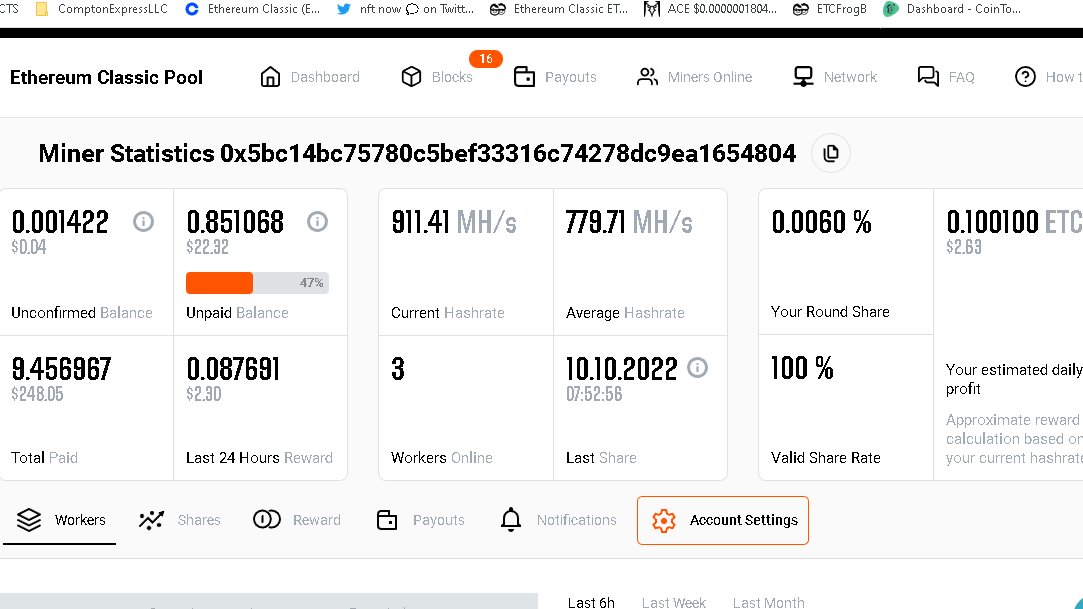The width and height of the screenshot is (1083, 609).
Task: Click the $248.05 total paid amount
Action: click(37, 394)
